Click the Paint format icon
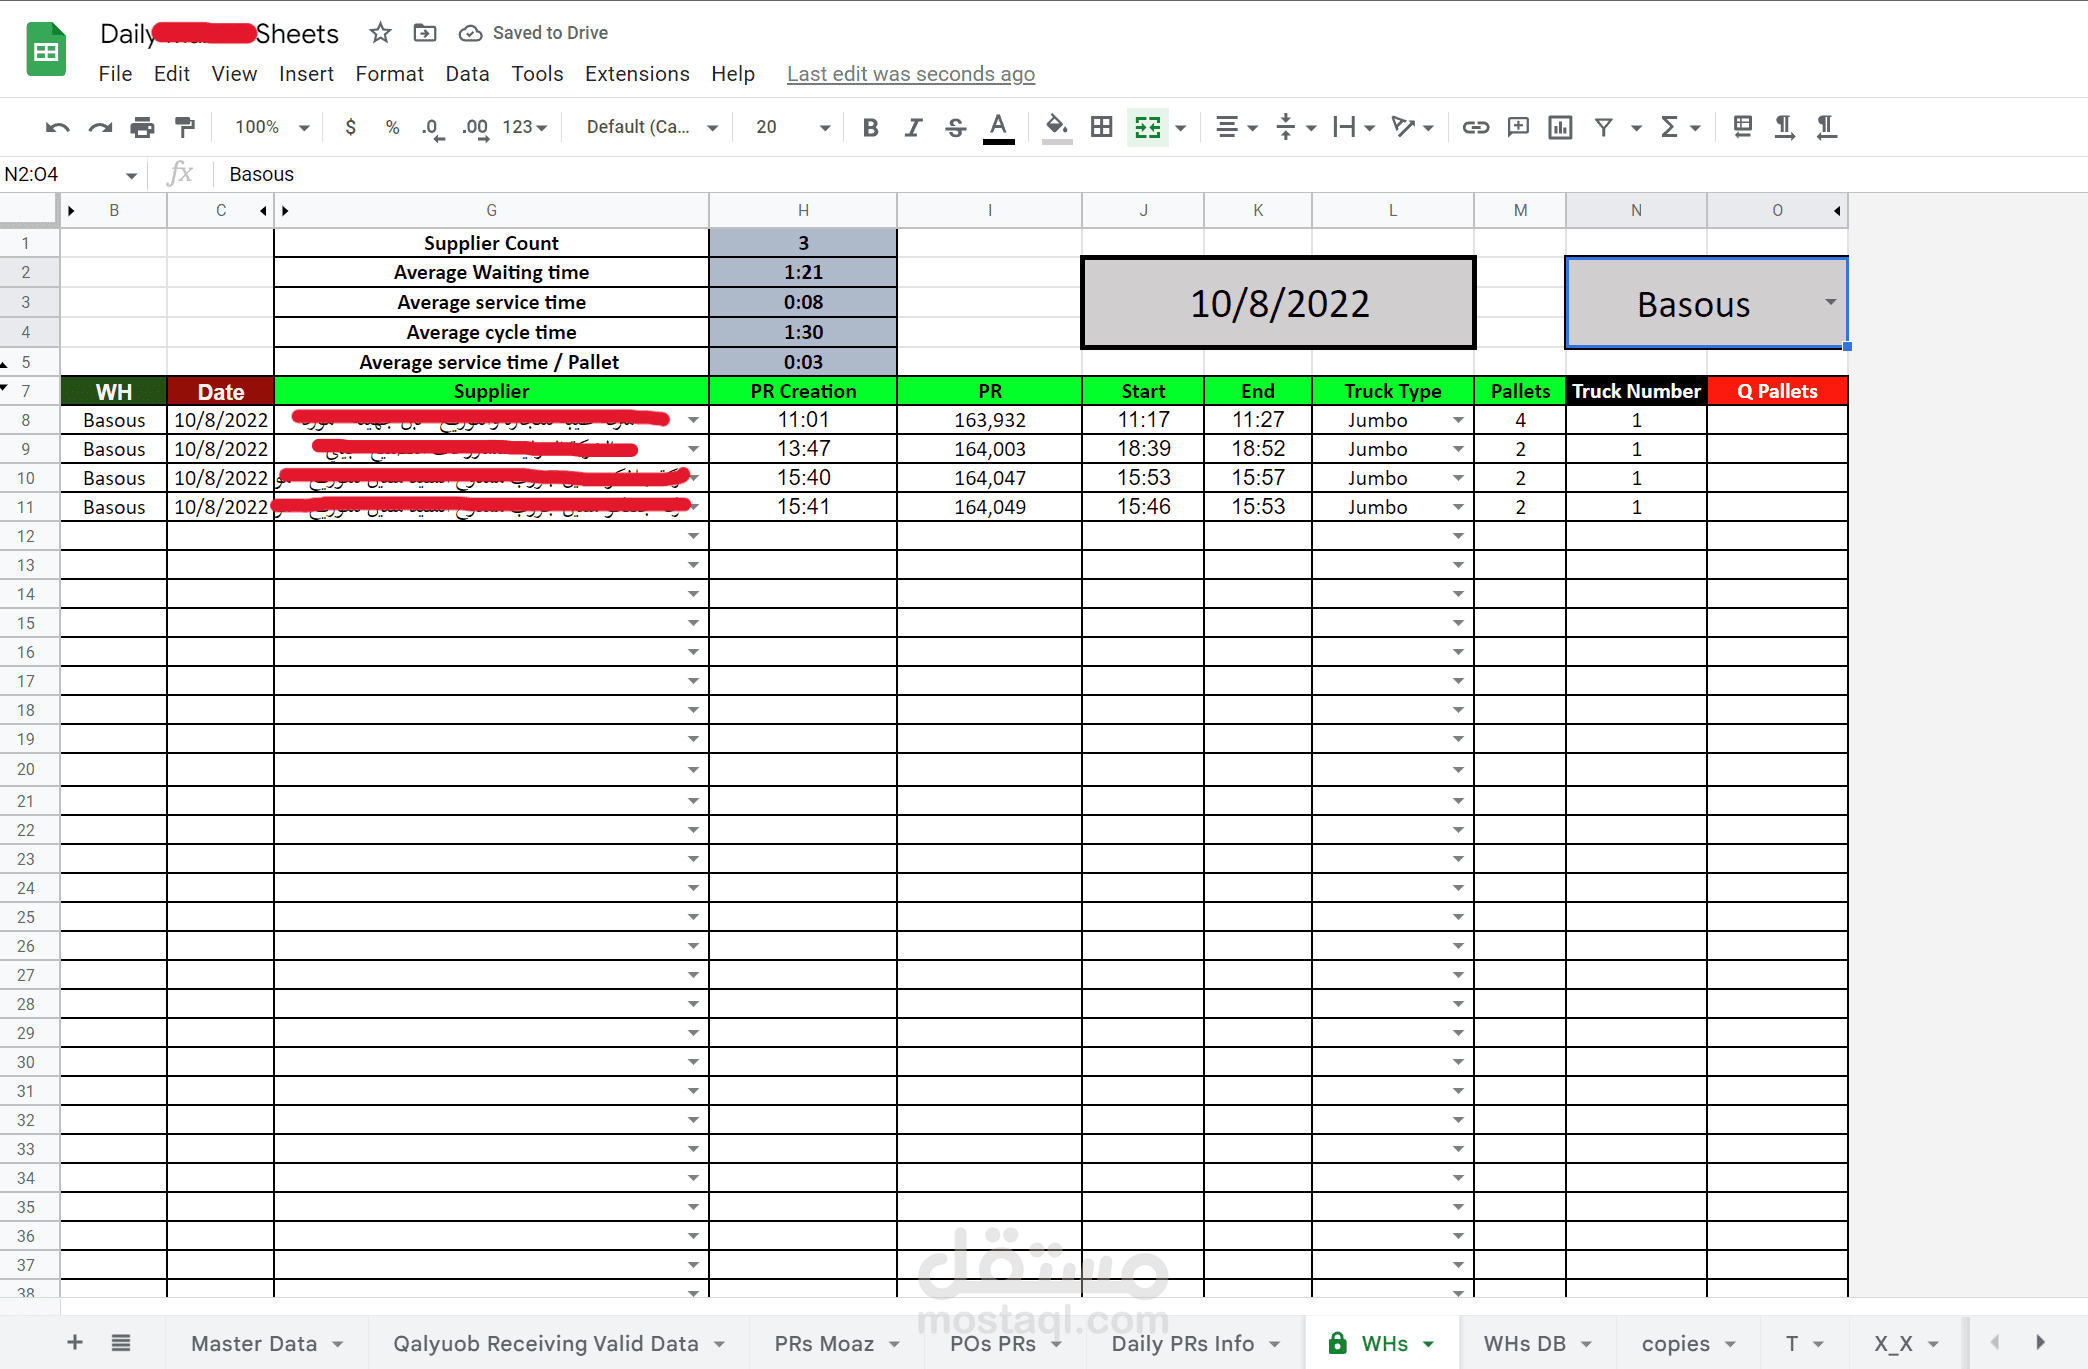Image resolution: width=2088 pixels, height=1369 pixels. [x=185, y=127]
